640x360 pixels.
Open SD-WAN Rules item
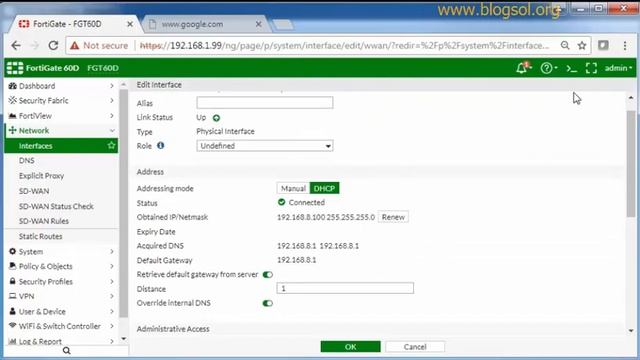tap(44, 221)
